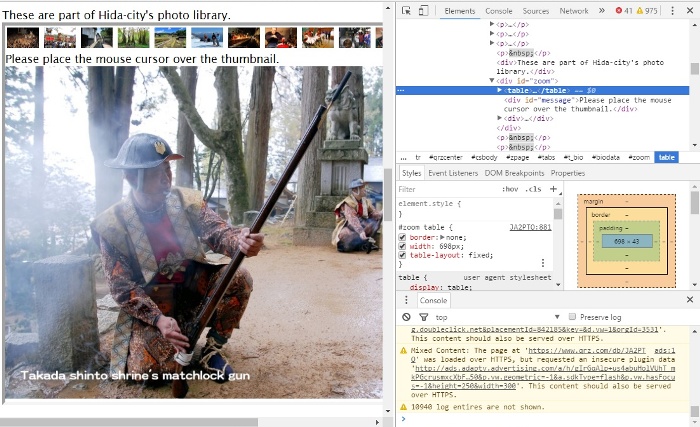Uncheck the border: none property
The image size is (700, 427).
tap(402, 238)
